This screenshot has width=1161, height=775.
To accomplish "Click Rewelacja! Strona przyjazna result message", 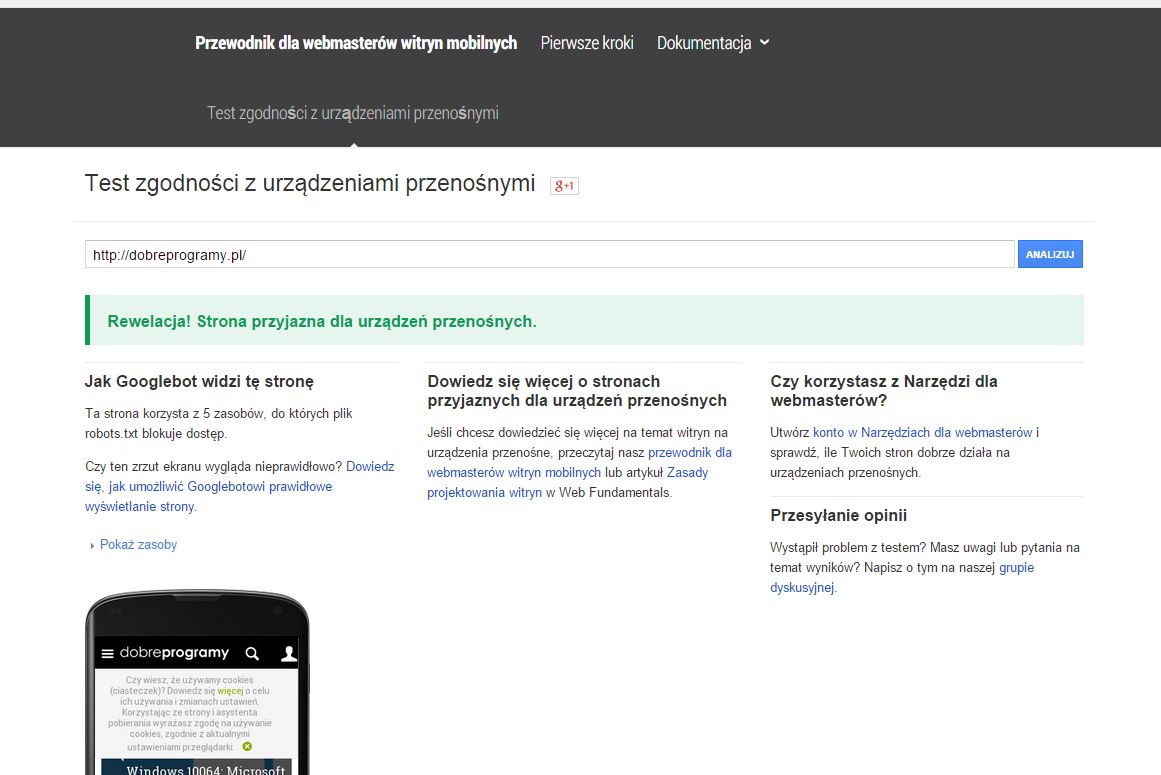I will (x=322, y=321).
